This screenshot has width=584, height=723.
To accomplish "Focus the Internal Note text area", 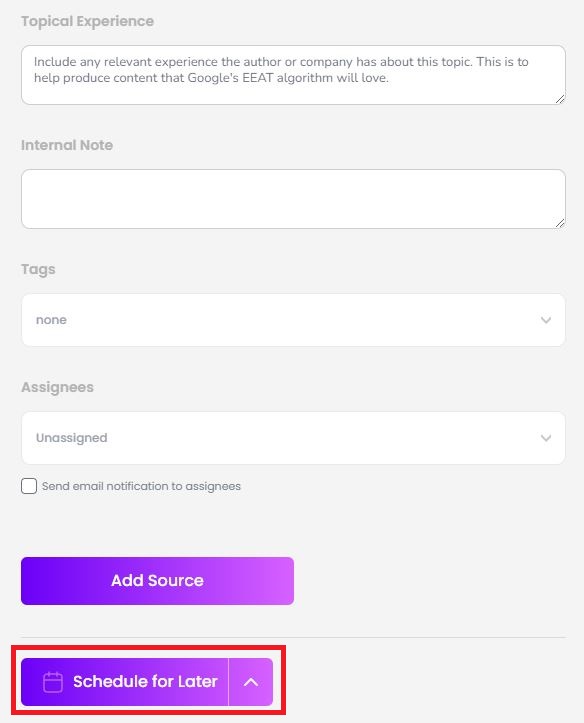I will 293,199.
